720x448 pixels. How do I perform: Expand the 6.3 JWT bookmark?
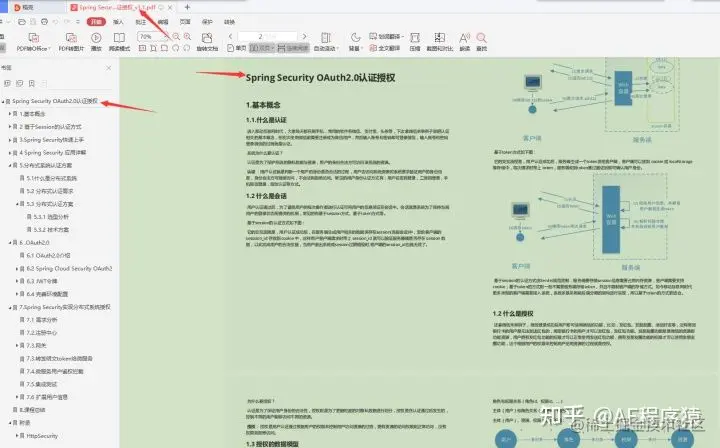tap(17, 281)
